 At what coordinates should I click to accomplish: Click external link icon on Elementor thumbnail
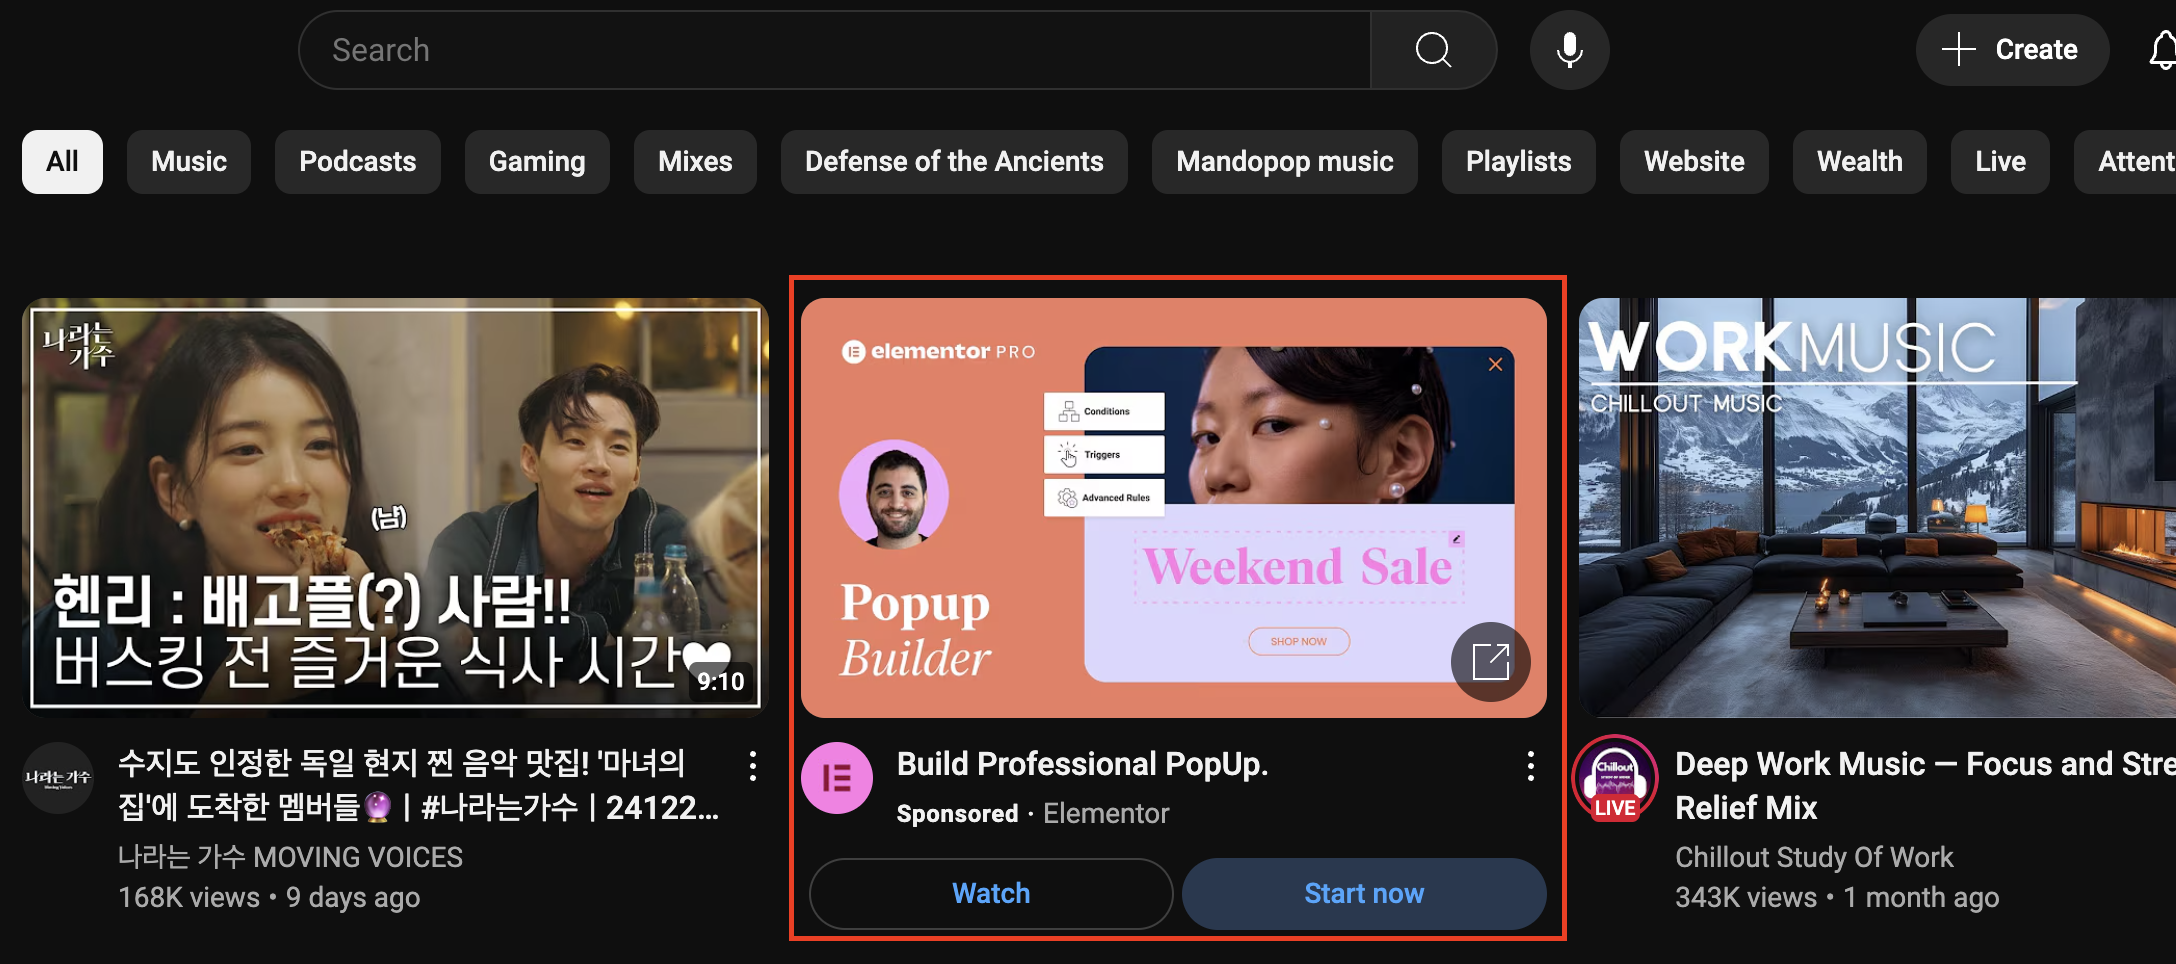[x=1490, y=661]
